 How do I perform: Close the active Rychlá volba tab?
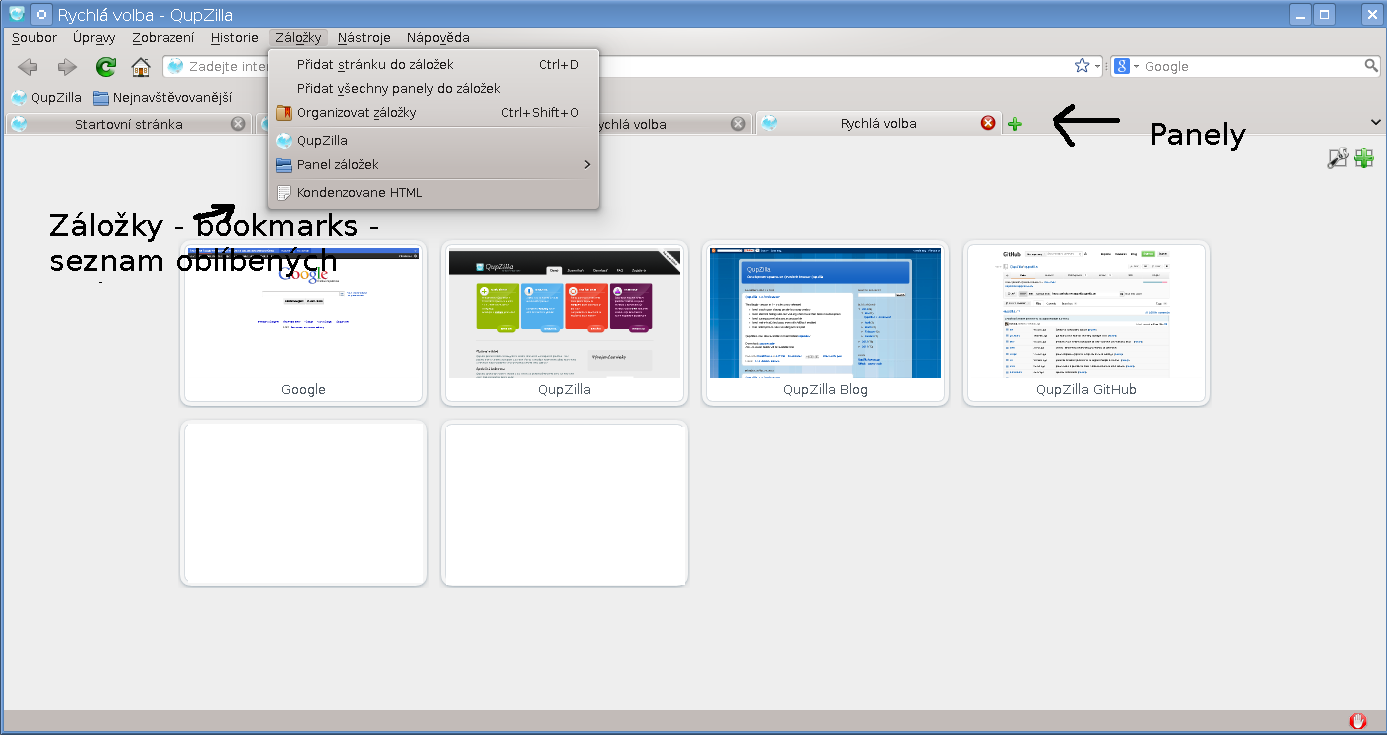(x=988, y=123)
